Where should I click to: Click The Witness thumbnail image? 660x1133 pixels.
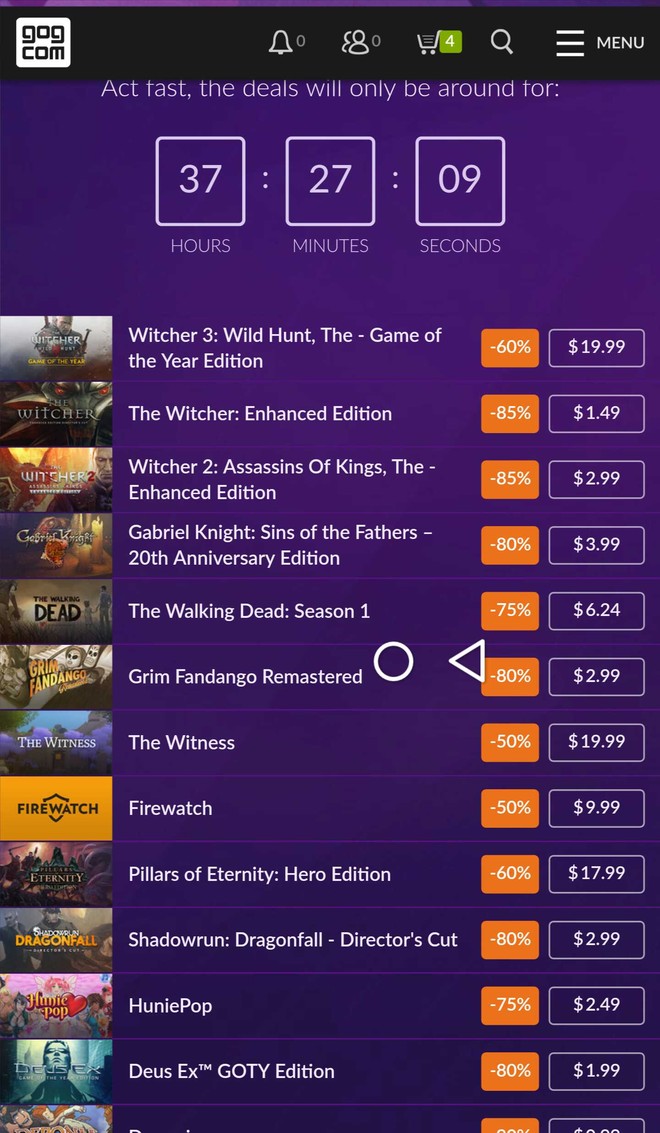[56, 742]
